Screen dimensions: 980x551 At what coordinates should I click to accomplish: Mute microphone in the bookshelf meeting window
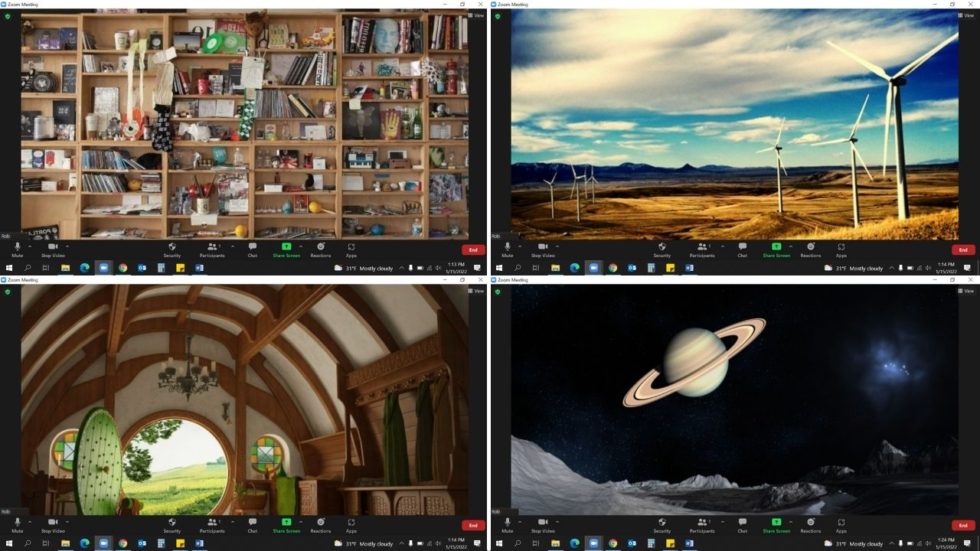point(17,248)
